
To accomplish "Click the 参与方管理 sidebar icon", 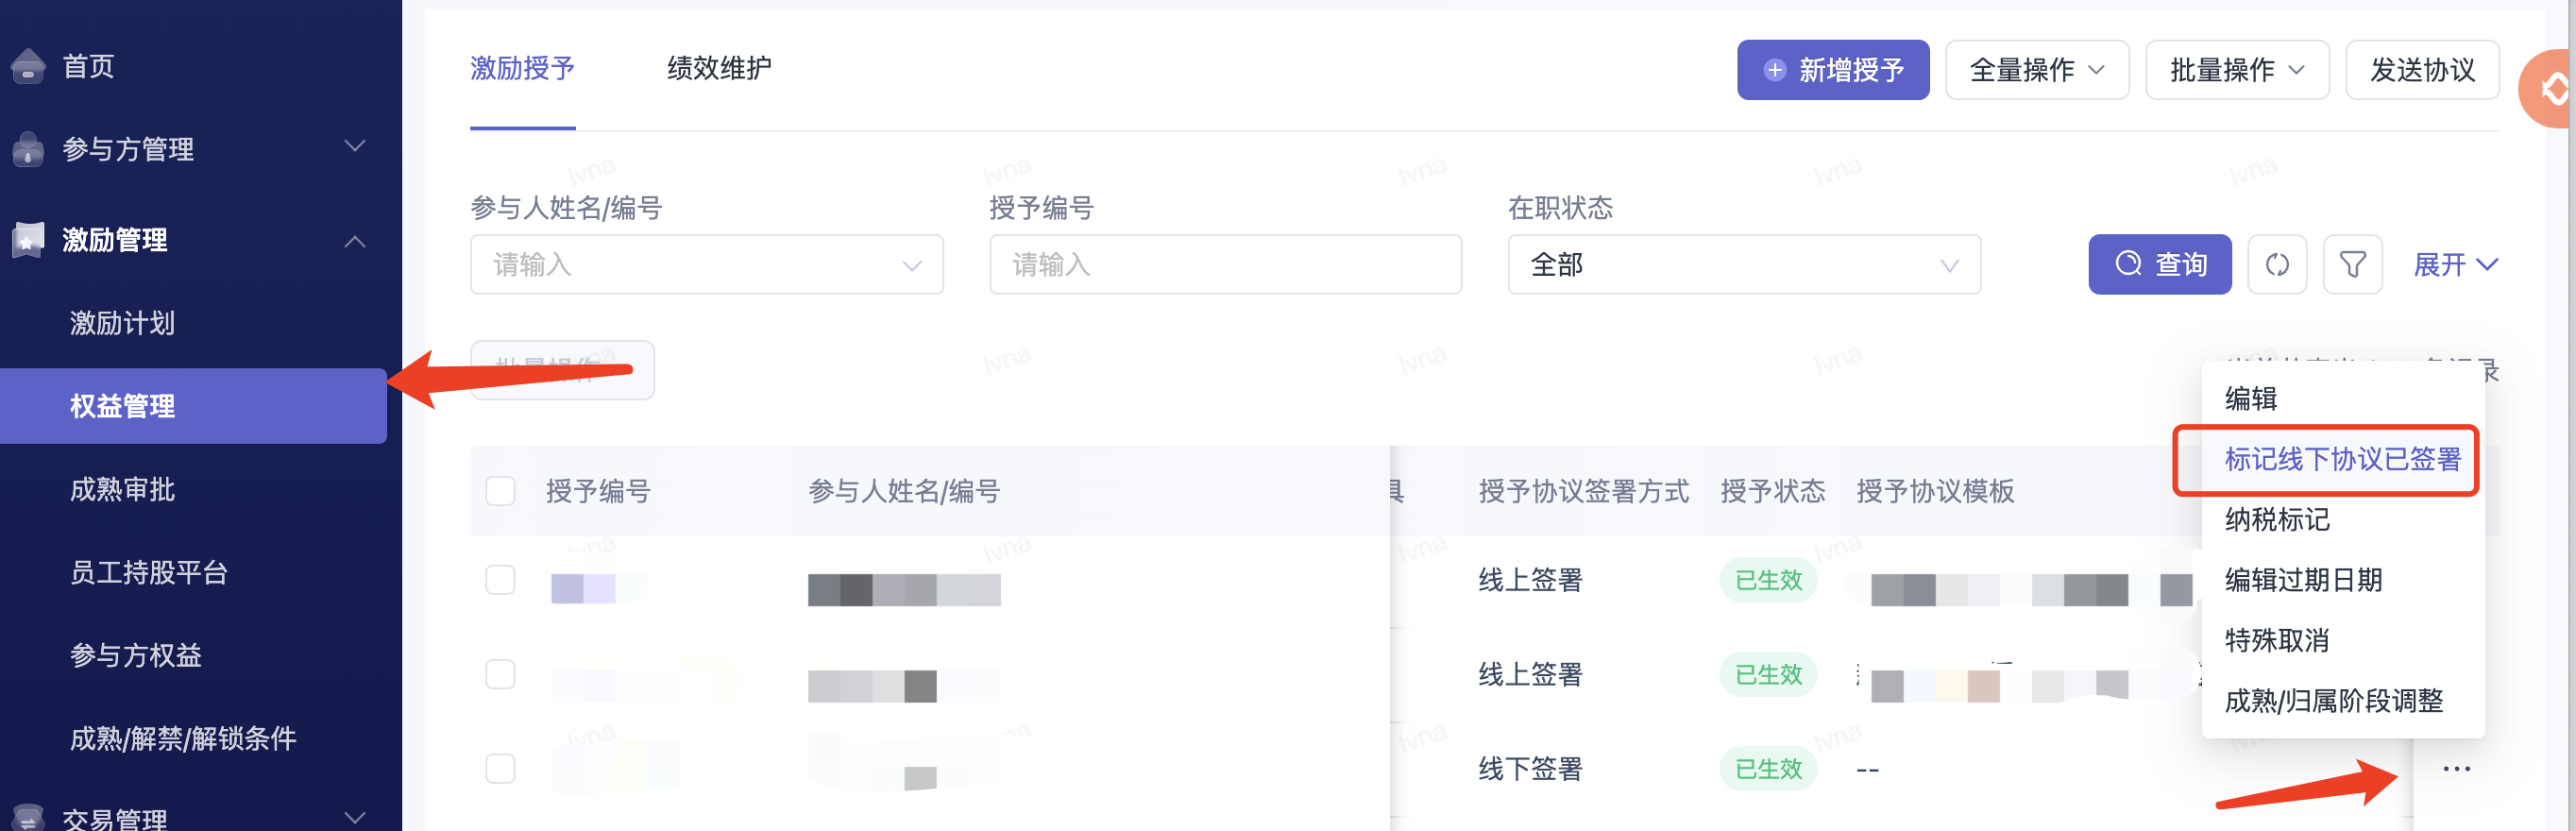I will pyautogui.click(x=28, y=149).
